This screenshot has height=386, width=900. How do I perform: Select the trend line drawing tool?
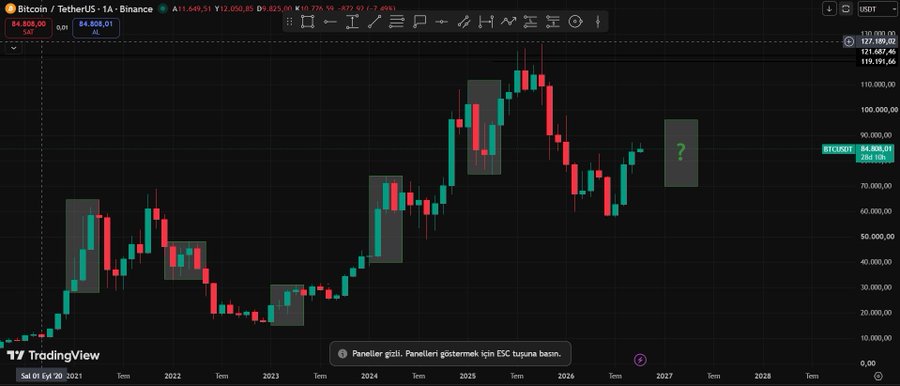tap(374, 22)
